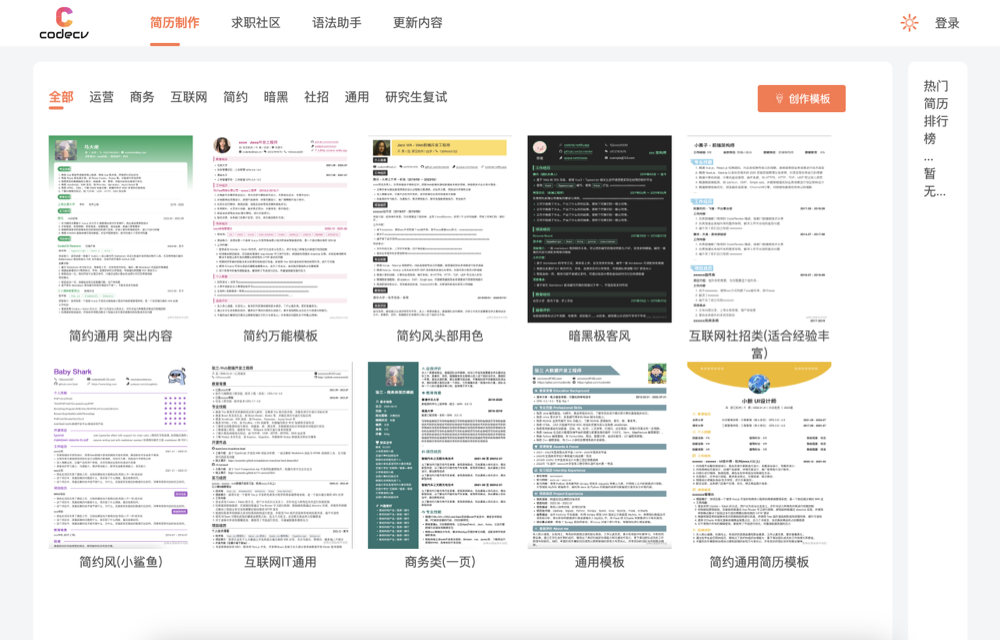This screenshot has height=640, width=1000.
Task: Open the 简历制作 nav tab
Action: coord(175,23)
